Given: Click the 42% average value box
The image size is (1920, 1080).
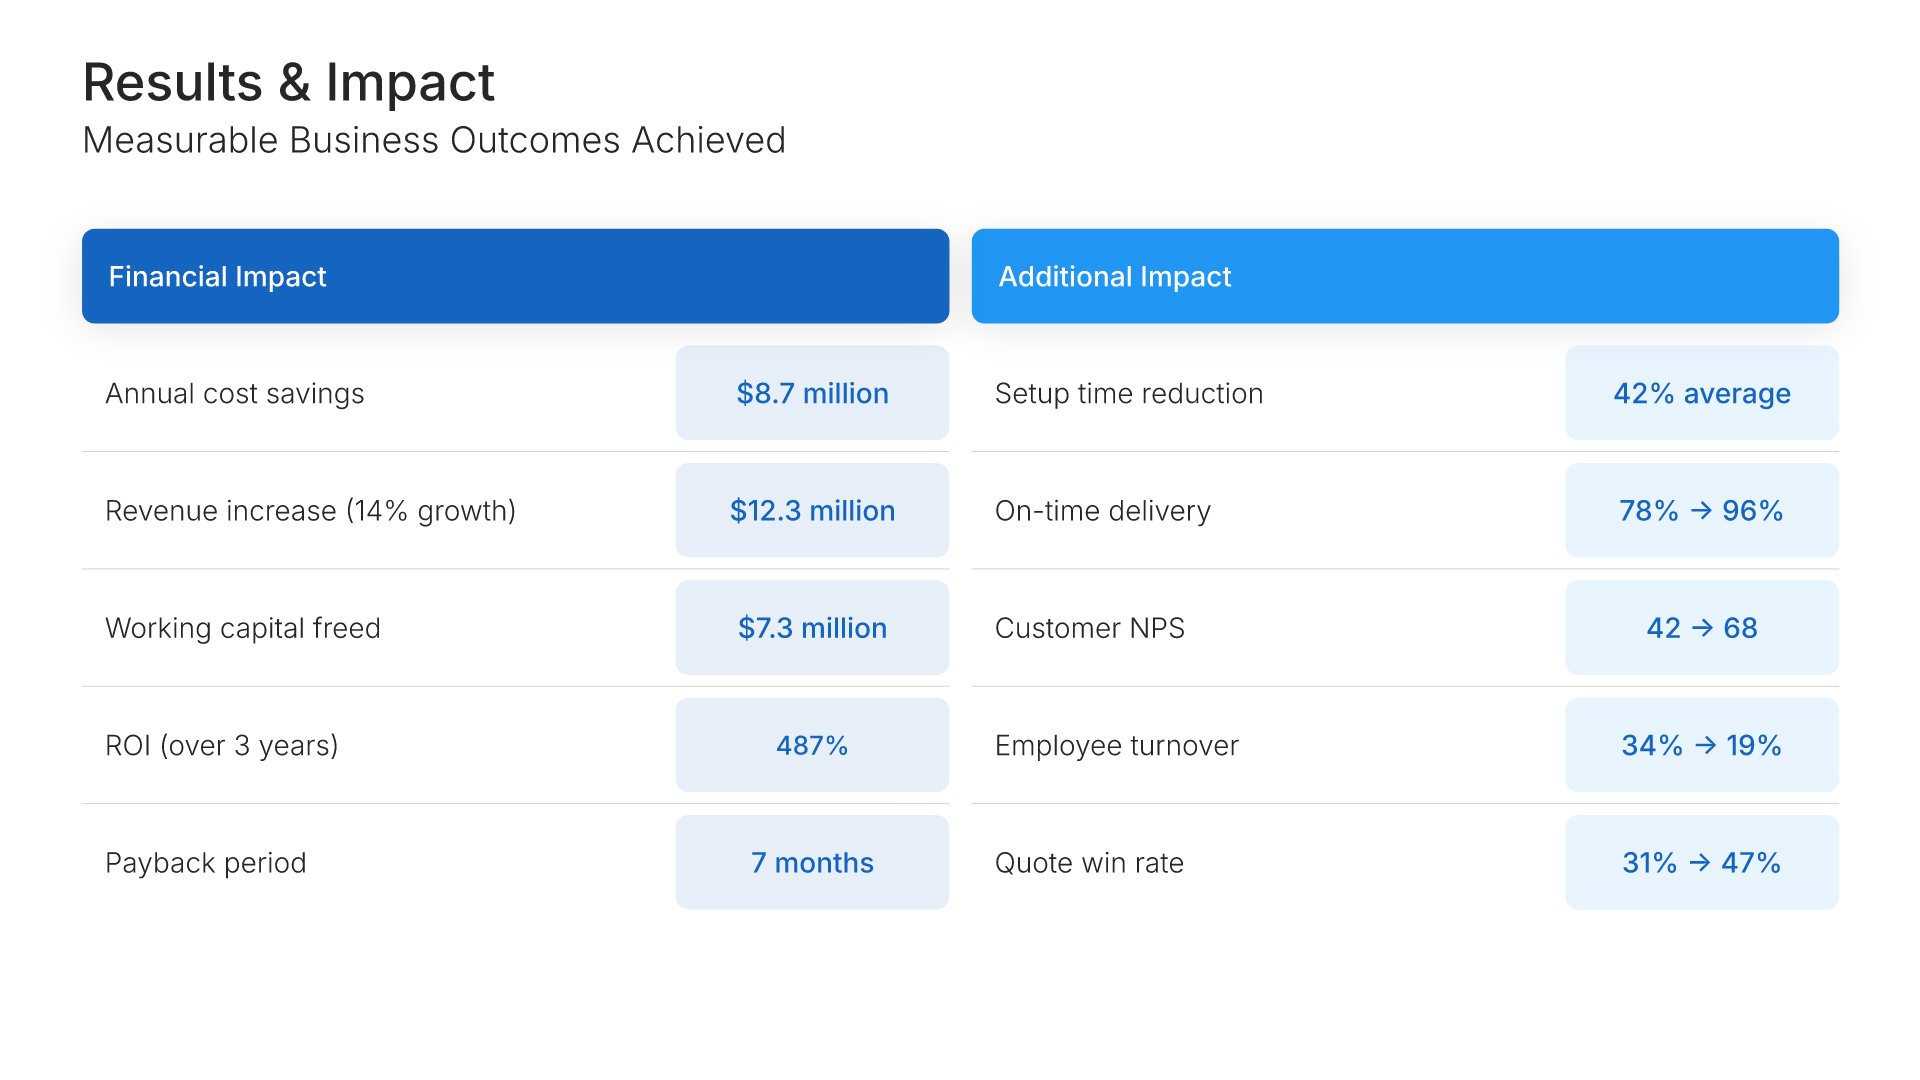Looking at the screenshot, I should [x=1701, y=393].
